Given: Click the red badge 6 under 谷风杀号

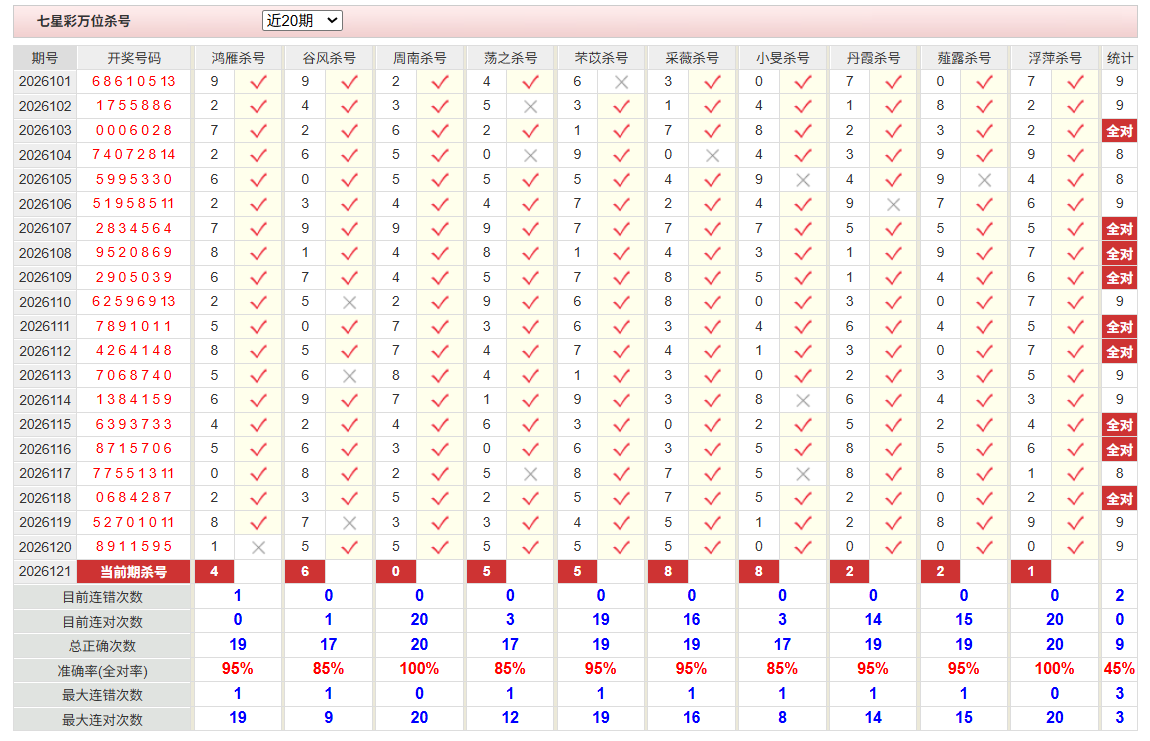Looking at the screenshot, I should [305, 572].
